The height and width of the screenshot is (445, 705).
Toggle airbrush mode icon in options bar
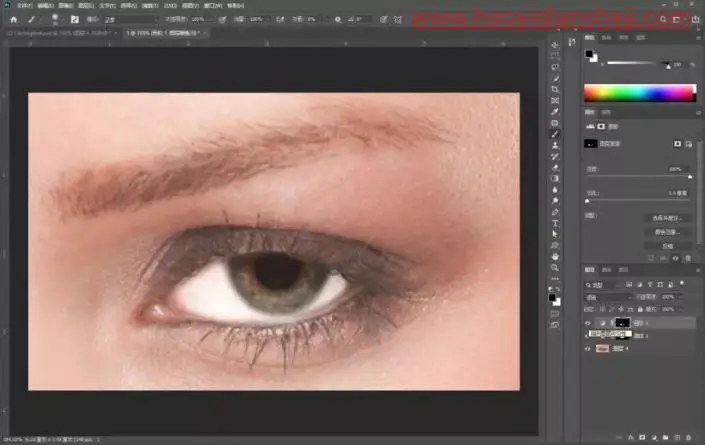280,19
